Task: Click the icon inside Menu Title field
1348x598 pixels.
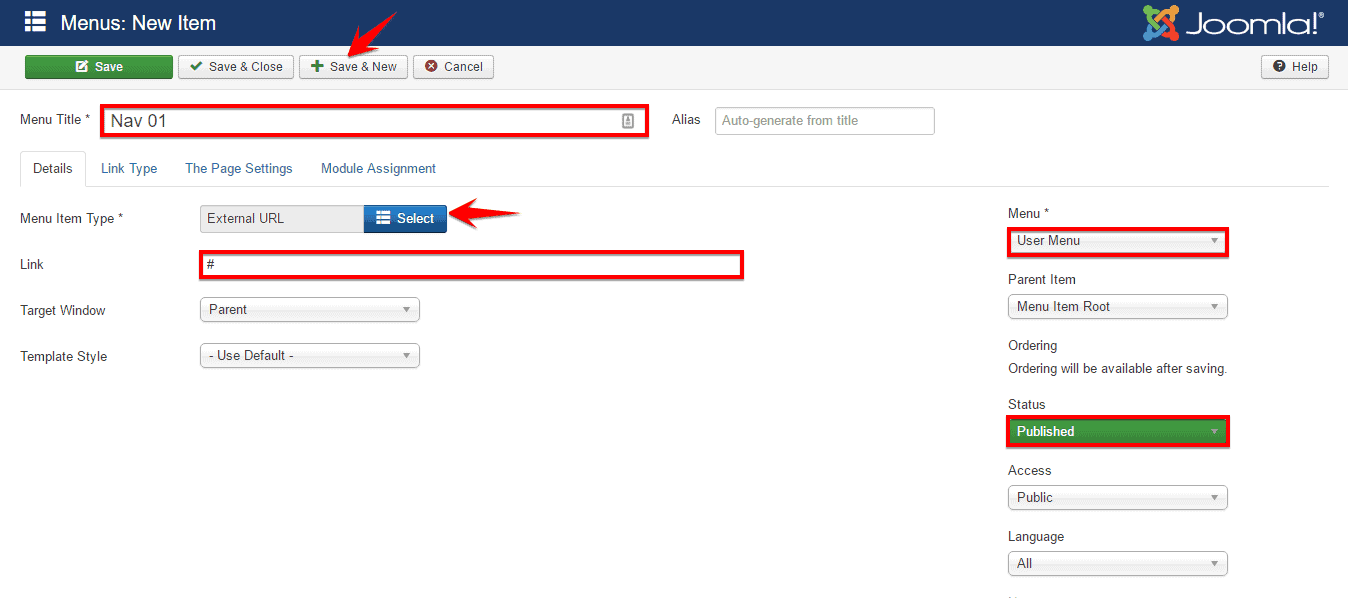Action: tap(628, 121)
